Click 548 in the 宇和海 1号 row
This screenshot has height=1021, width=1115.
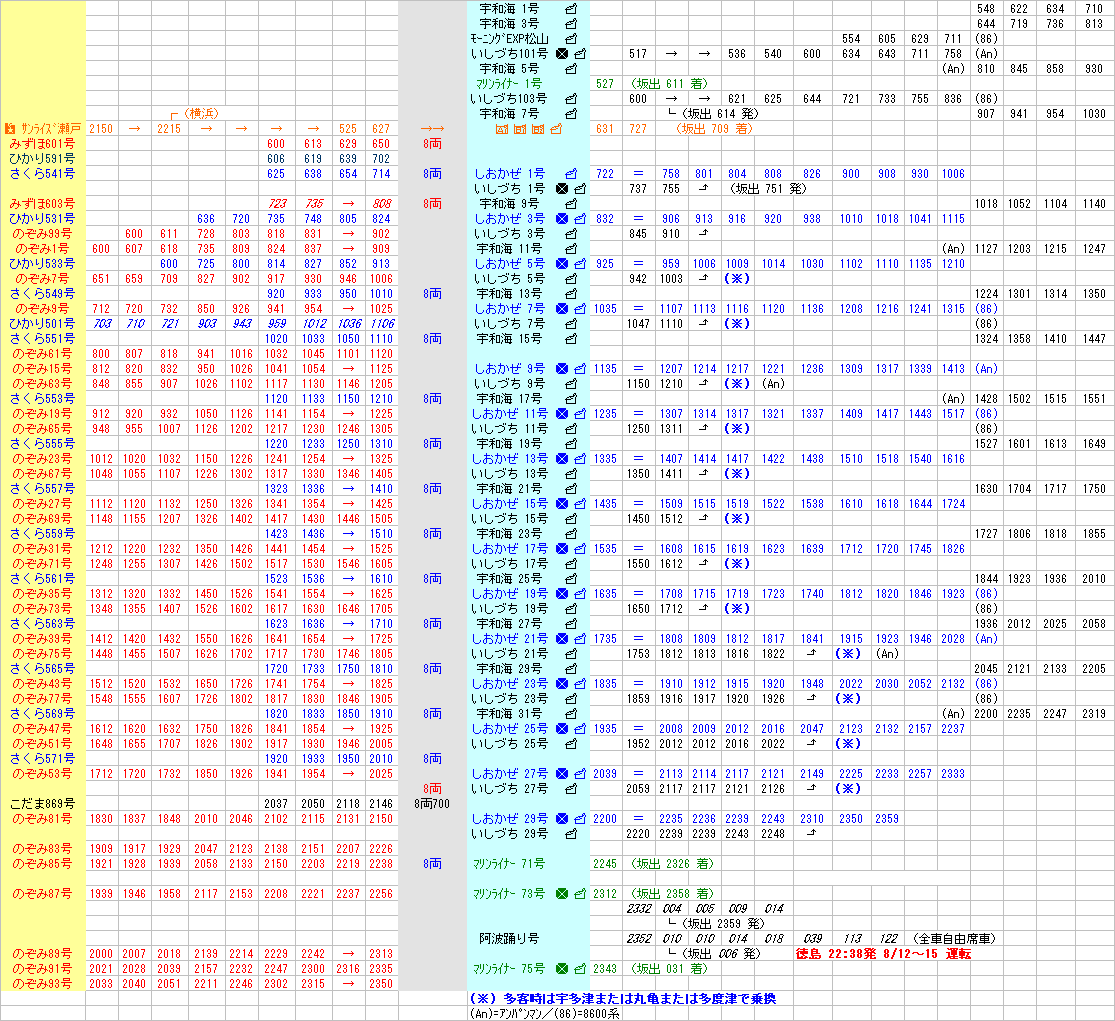[x=986, y=9]
